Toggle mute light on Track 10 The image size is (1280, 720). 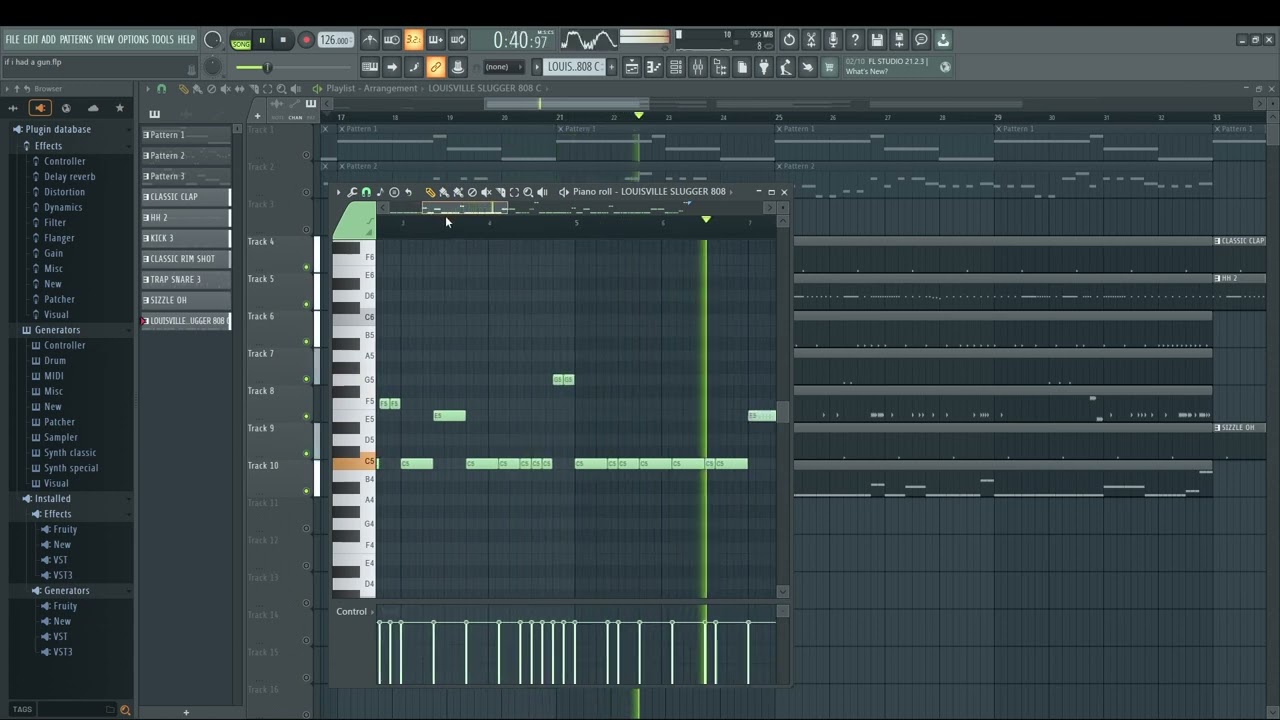pyautogui.click(x=307, y=491)
